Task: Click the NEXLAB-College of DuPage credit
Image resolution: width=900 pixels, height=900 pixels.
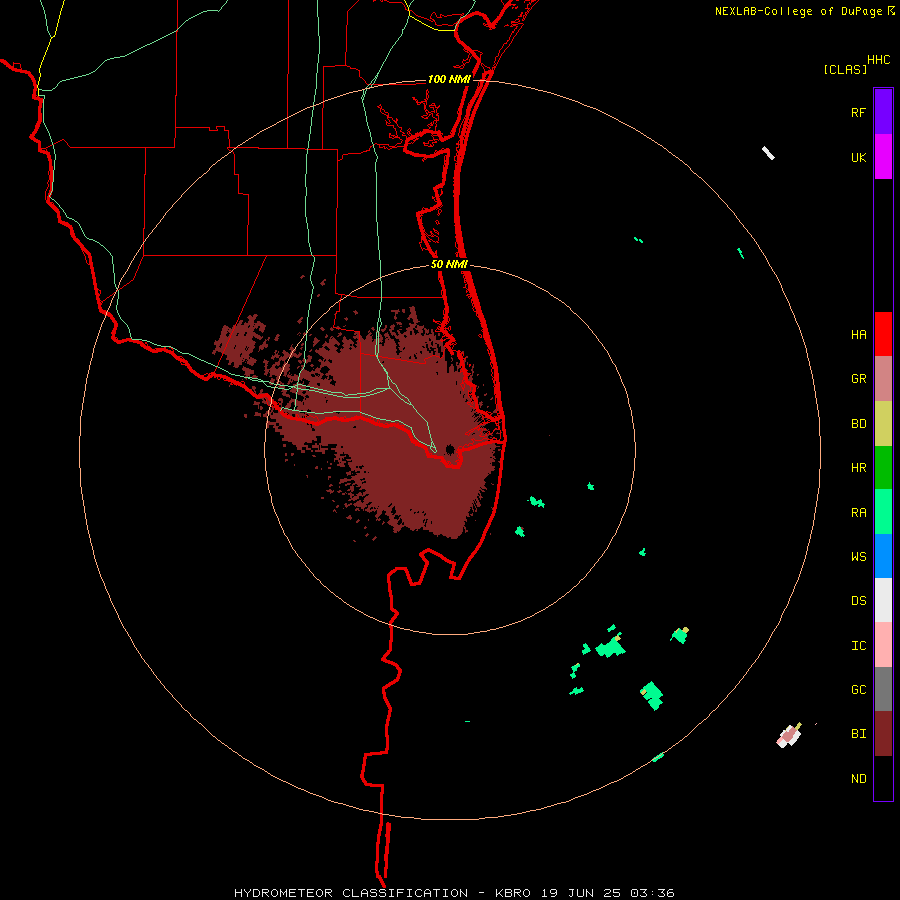Action: pyautogui.click(x=798, y=11)
